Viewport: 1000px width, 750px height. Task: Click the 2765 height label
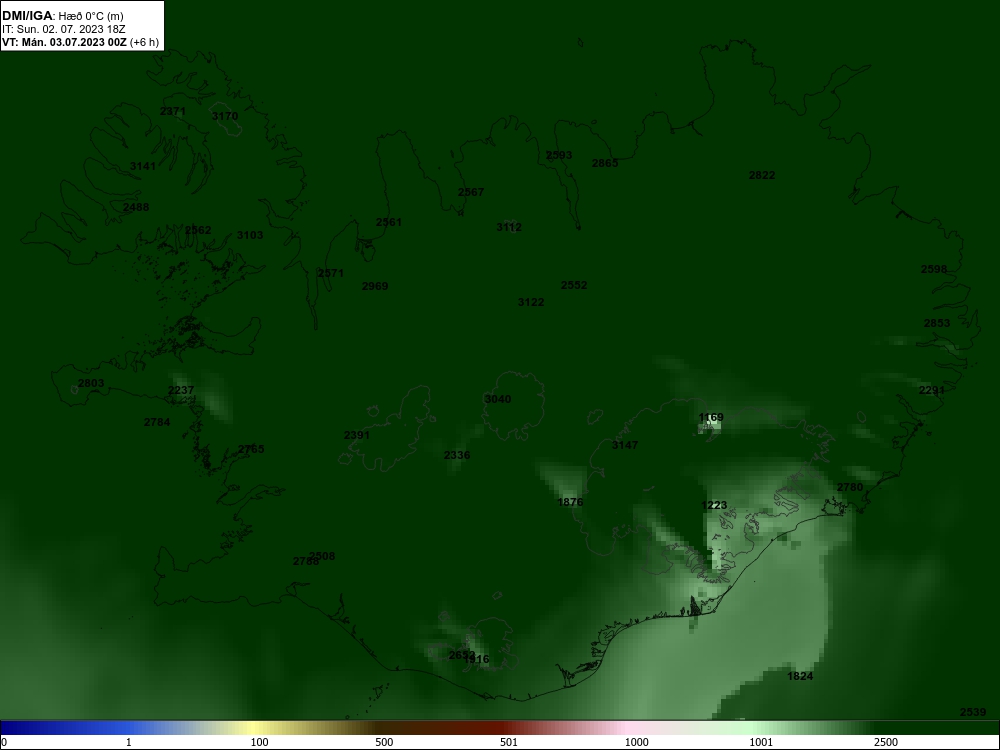(251, 449)
